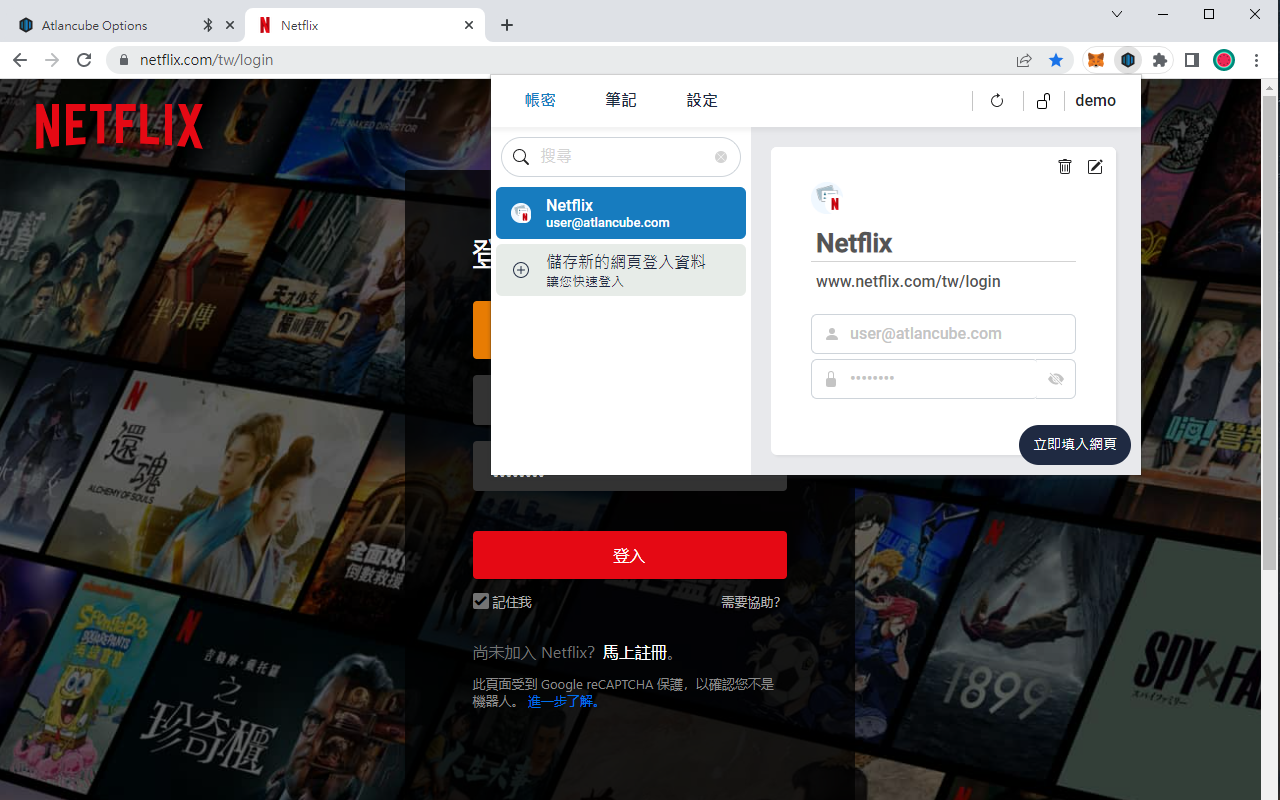
Task: Toggle the browser side panel
Action: tap(1192, 60)
